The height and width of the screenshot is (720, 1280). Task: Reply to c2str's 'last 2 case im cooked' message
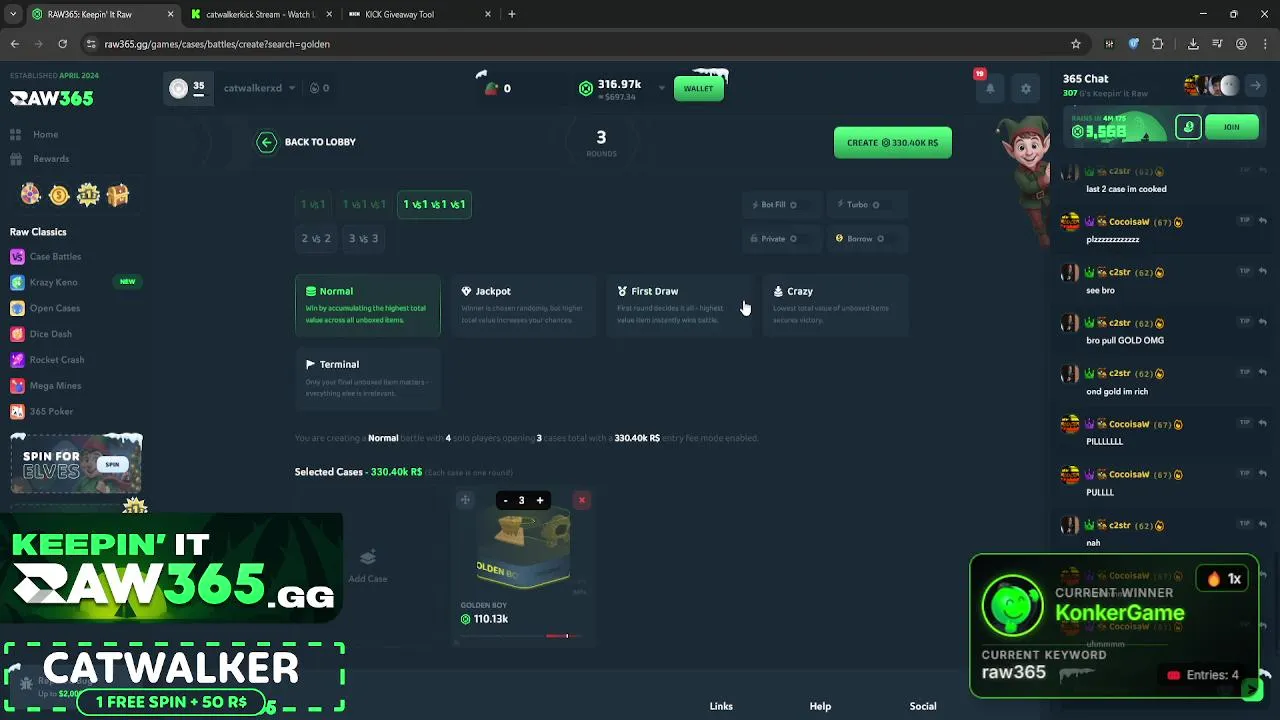(1263, 171)
